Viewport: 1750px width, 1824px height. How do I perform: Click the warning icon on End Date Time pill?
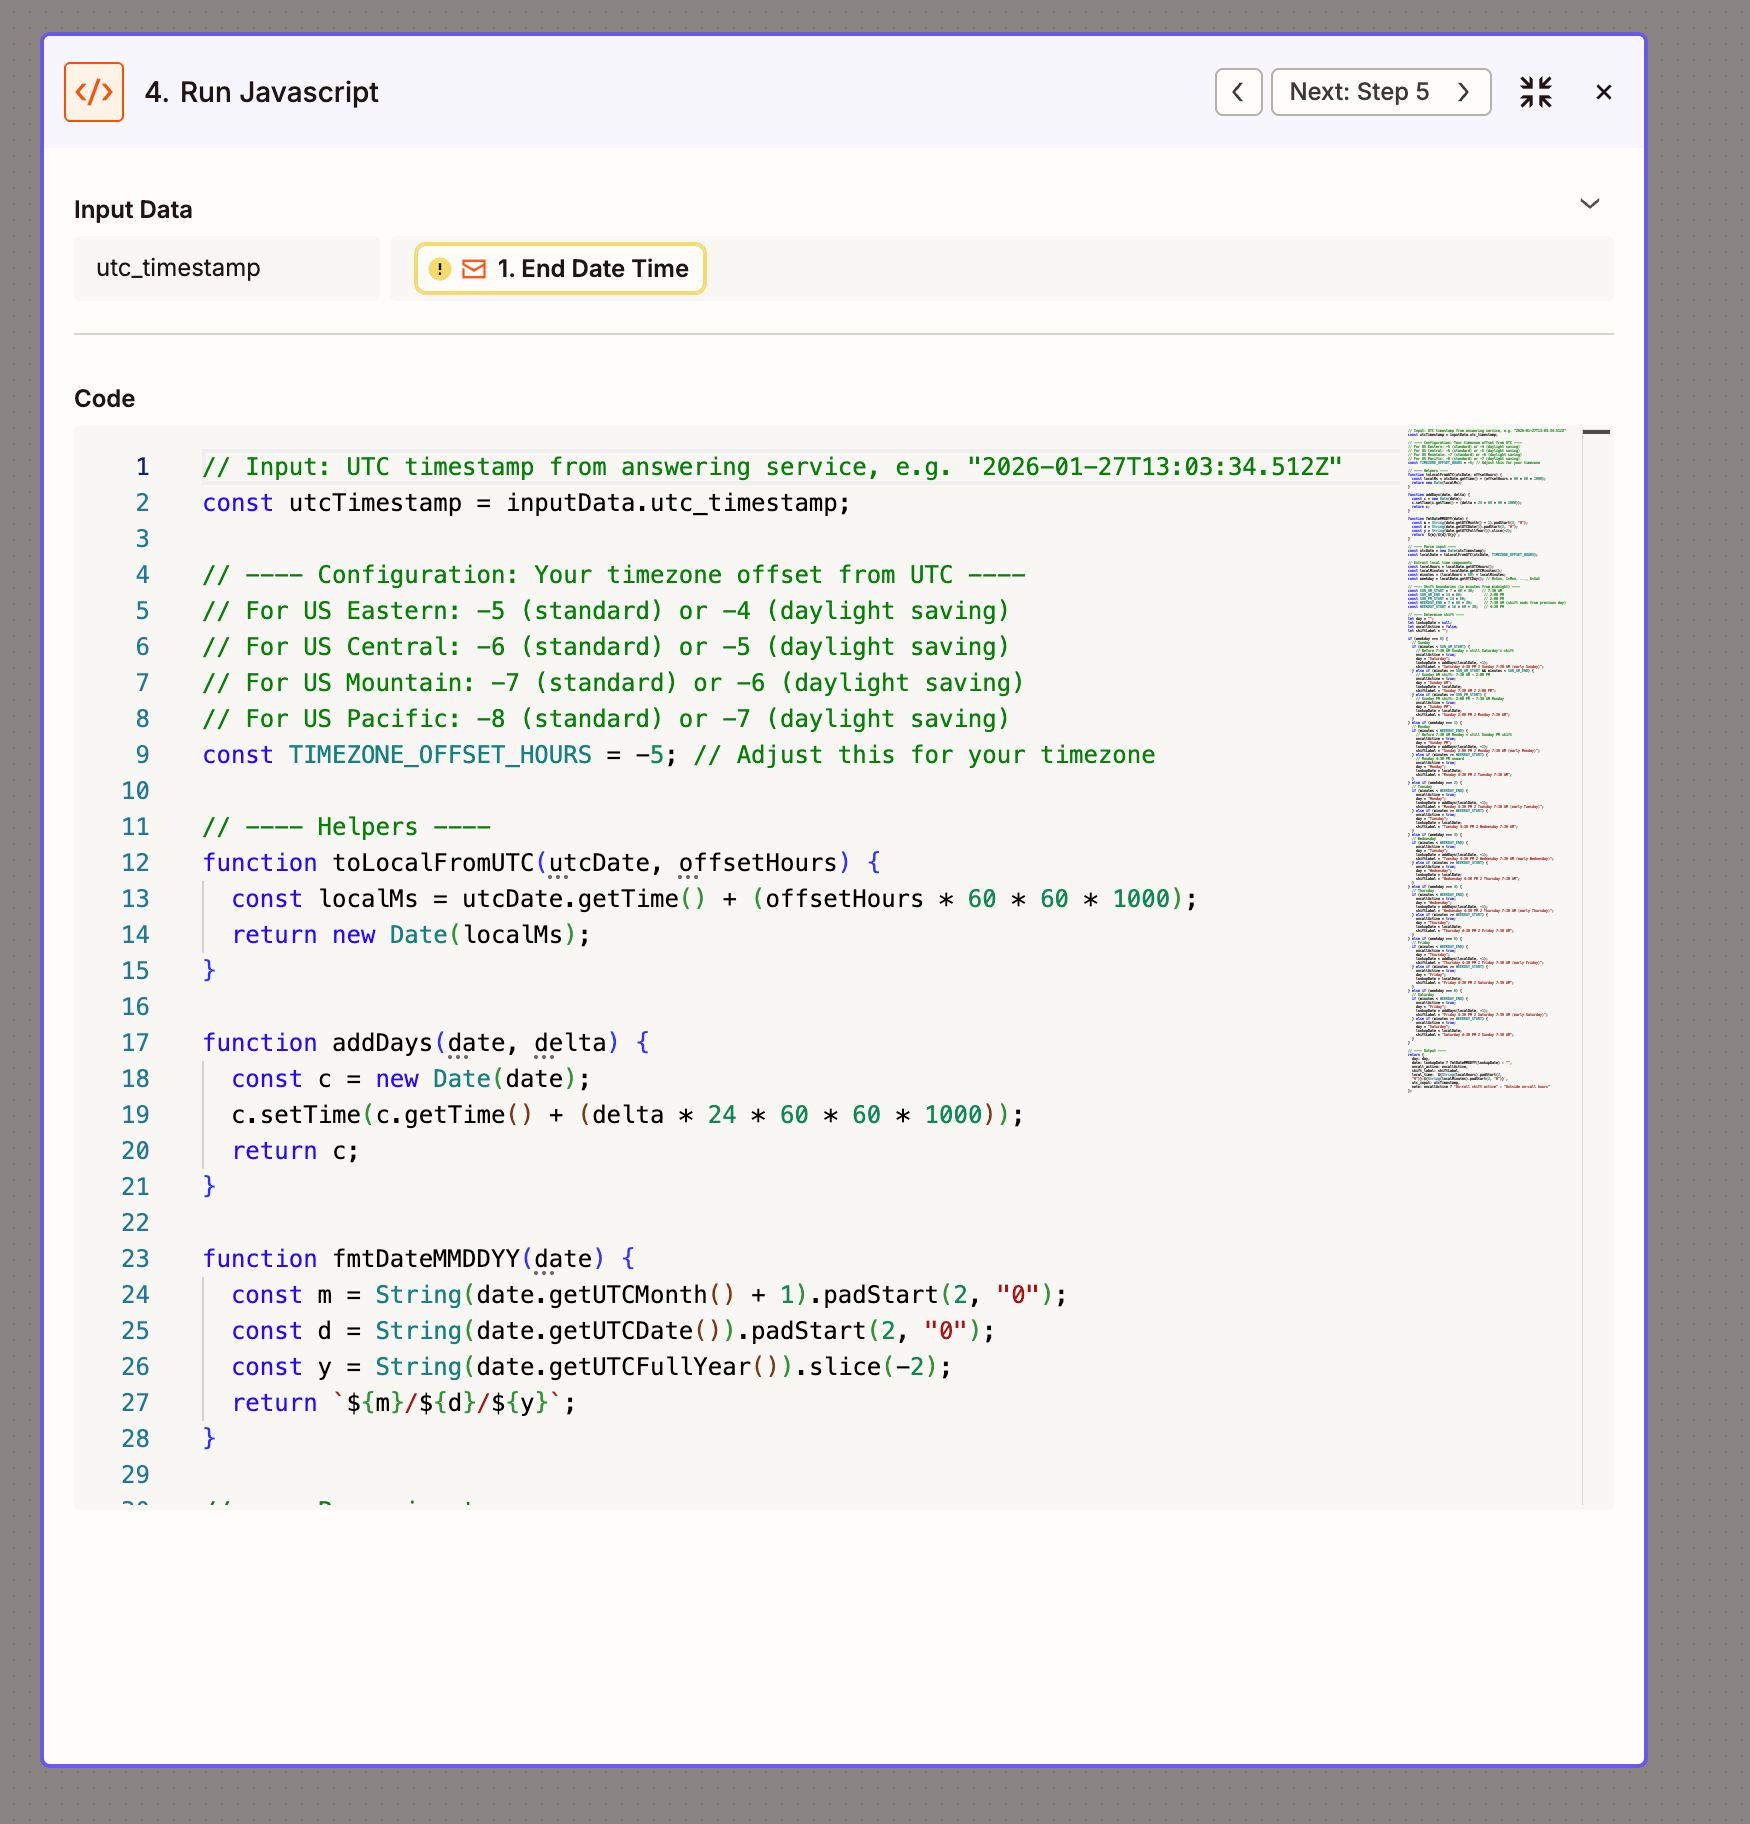(x=440, y=269)
